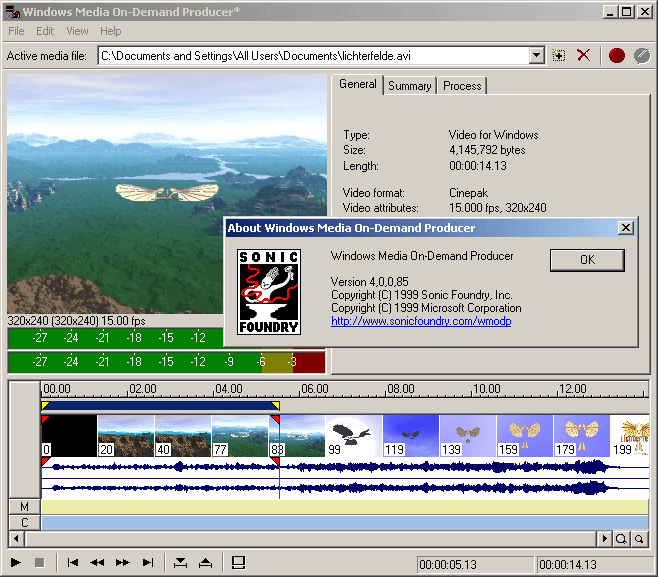The image size is (658, 577).
Task: Click the add media file icon
Action: coord(559,55)
